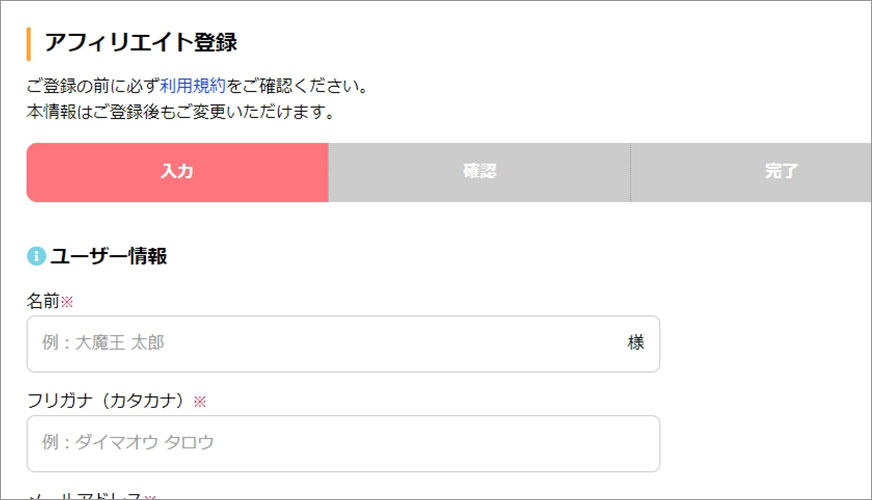Click the red required mark beside 名前
Screen dimensions: 872x500
[67, 302]
